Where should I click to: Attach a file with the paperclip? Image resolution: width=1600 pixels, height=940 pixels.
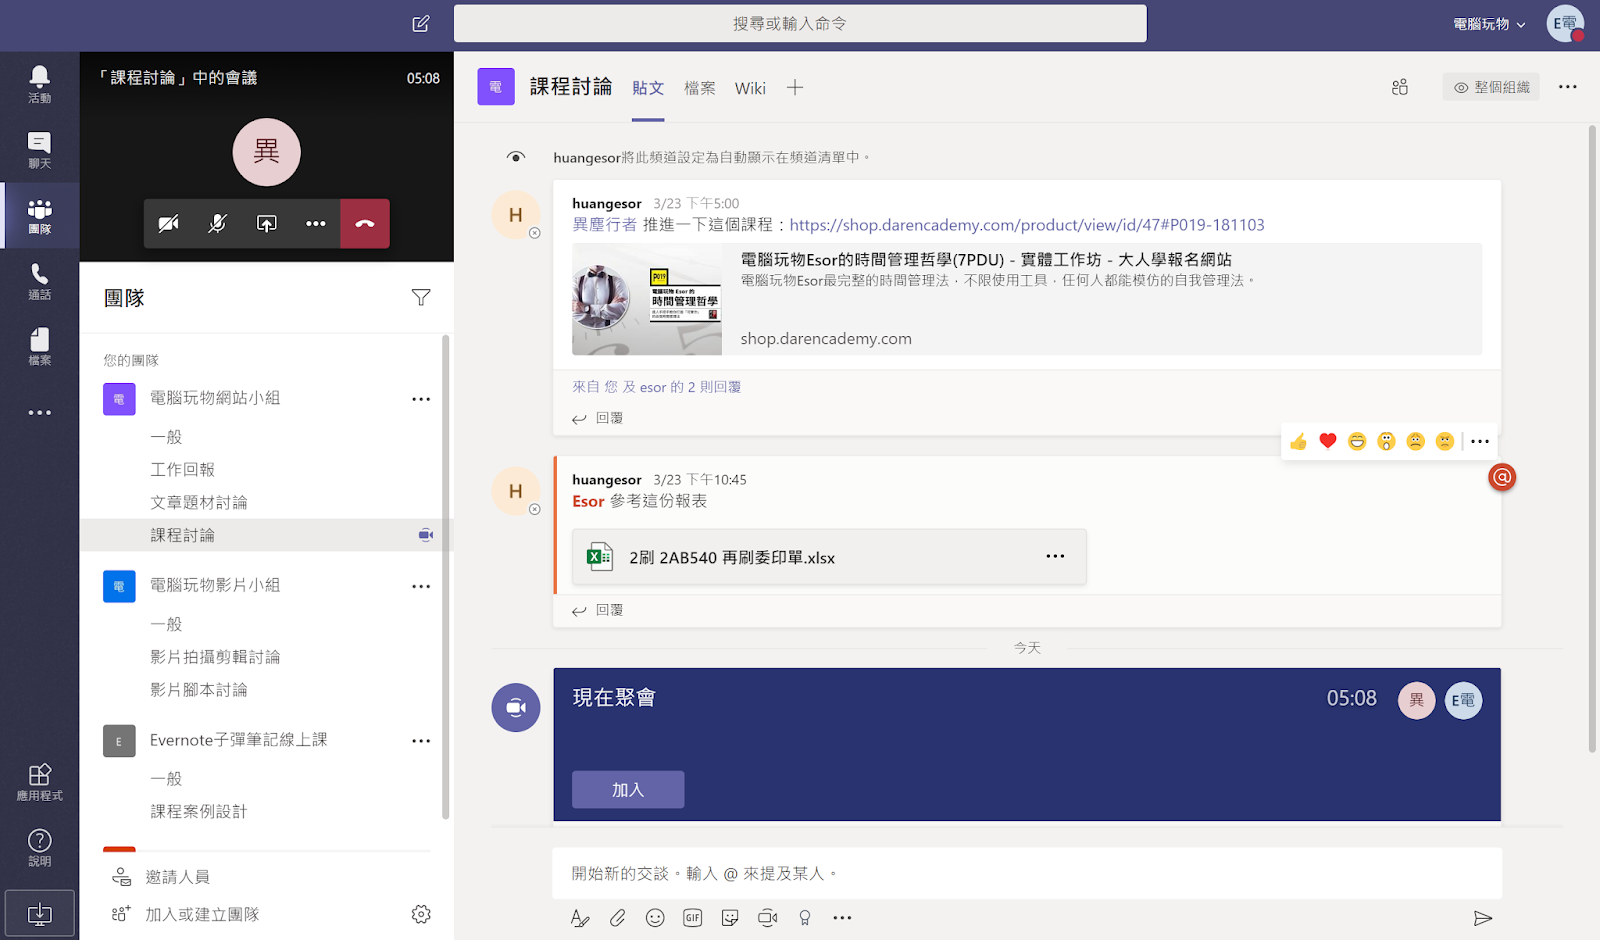point(617,917)
